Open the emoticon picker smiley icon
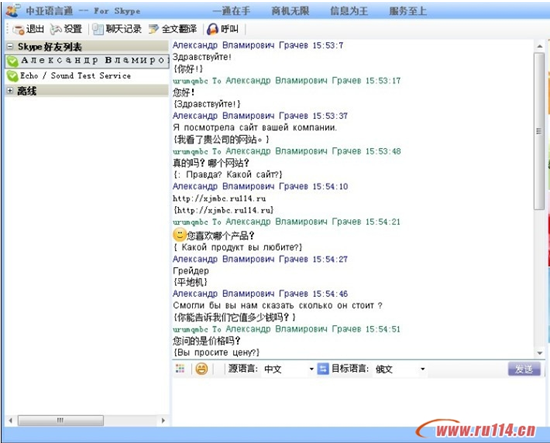Screen dimensions: 550x443 click(x=201, y=369)
